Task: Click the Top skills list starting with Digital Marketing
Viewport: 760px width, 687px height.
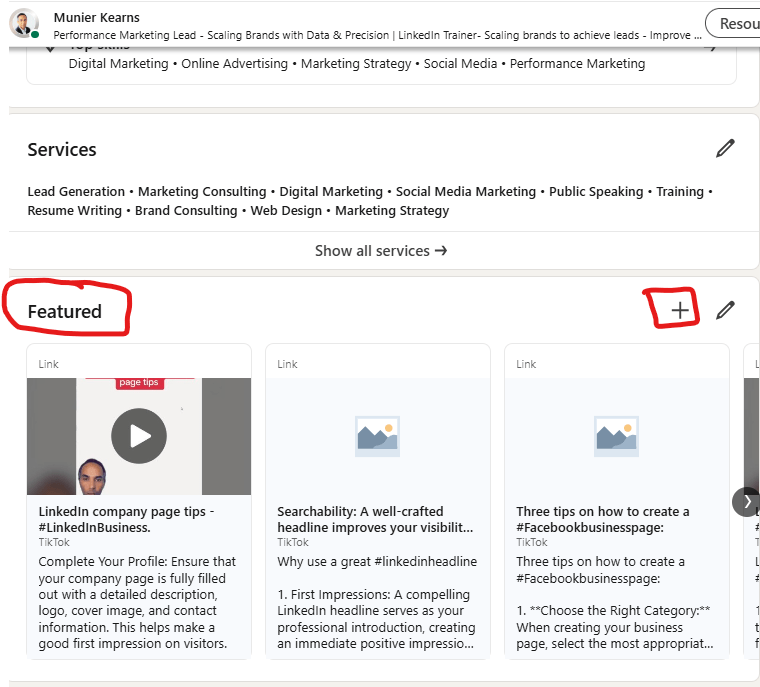Action: coord(357,63)
